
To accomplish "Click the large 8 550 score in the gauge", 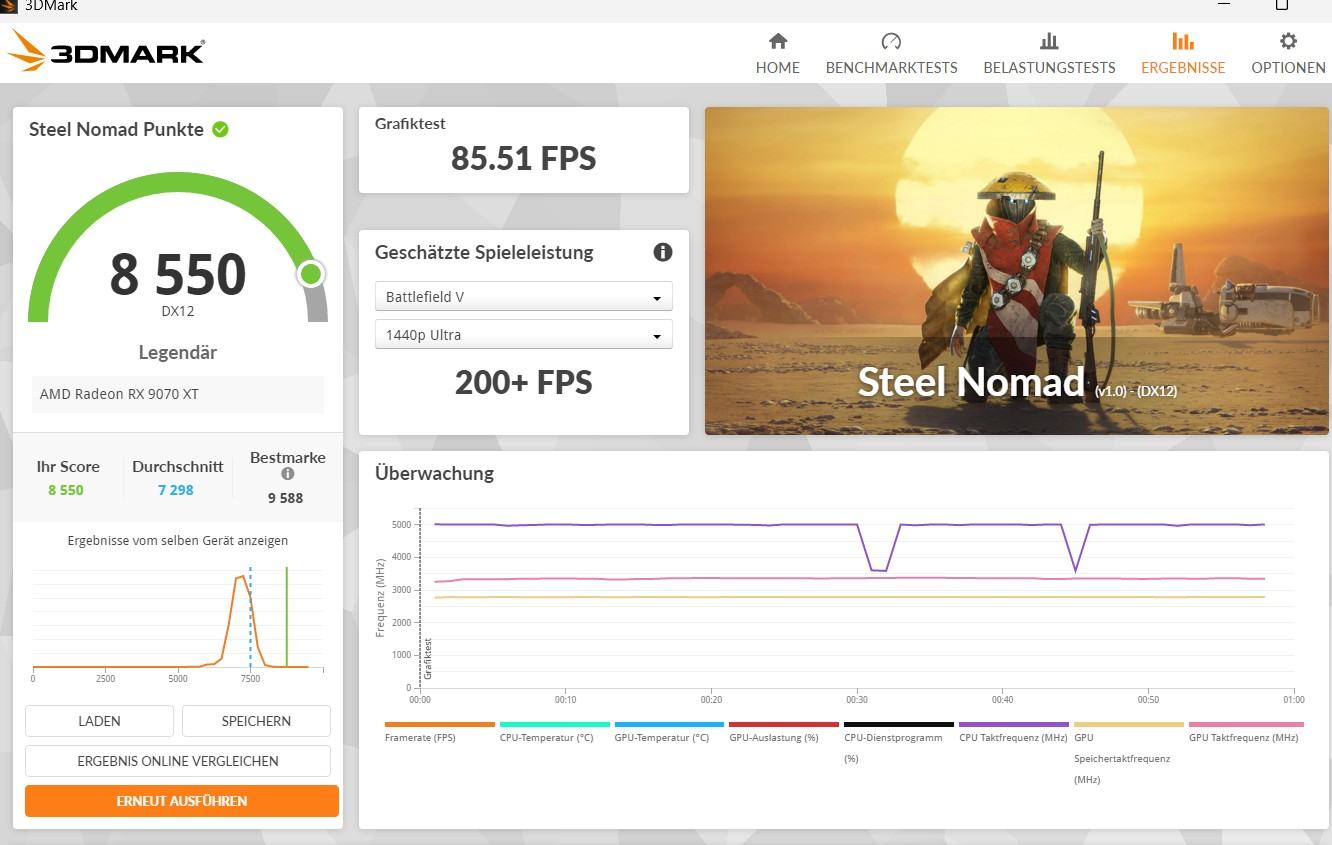I will point(178,274).
